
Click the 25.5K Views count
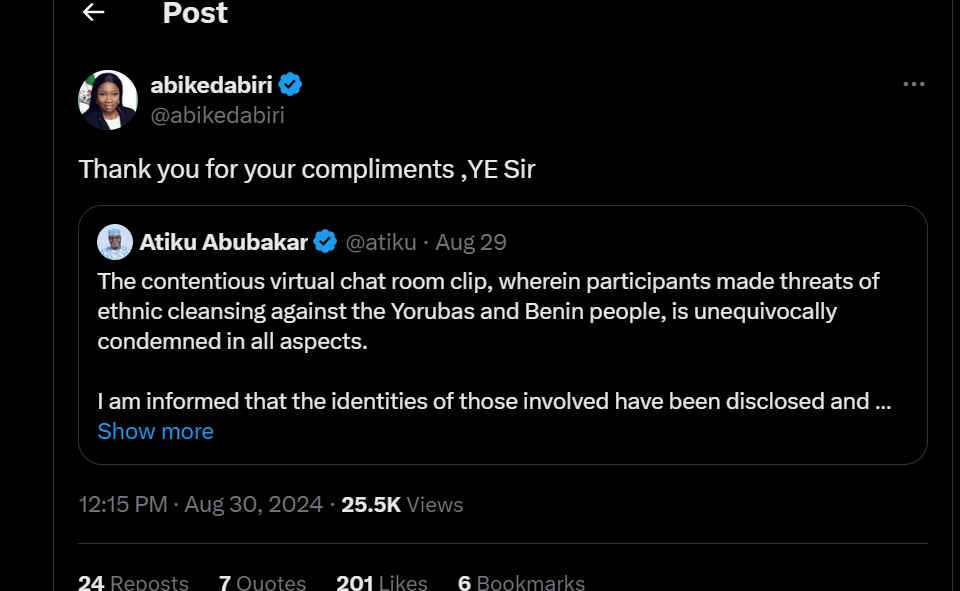(402, 505)
